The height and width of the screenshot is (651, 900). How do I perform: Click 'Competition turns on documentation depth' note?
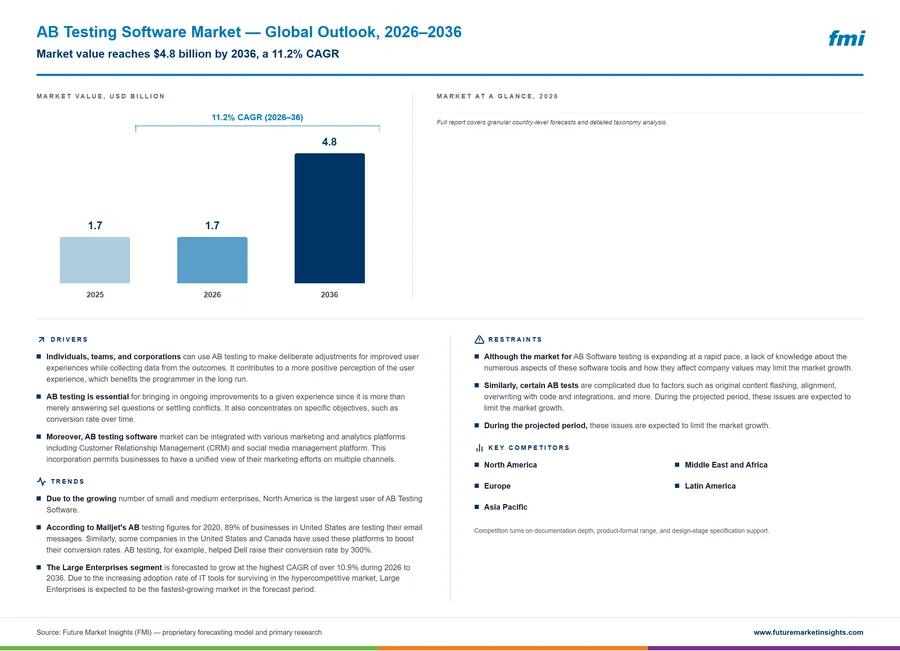[x=622, y=531]
